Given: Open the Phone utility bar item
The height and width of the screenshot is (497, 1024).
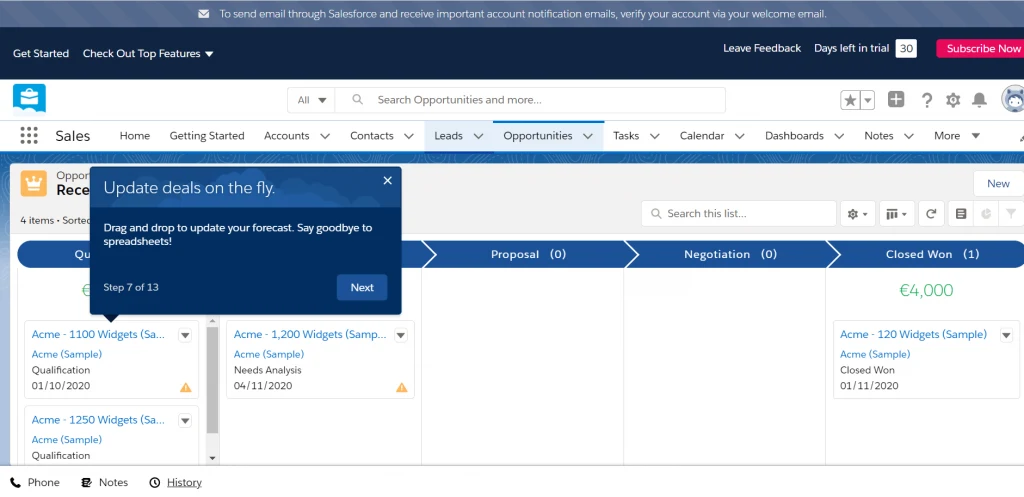Looking at the screenshot, I should [35, 483].
